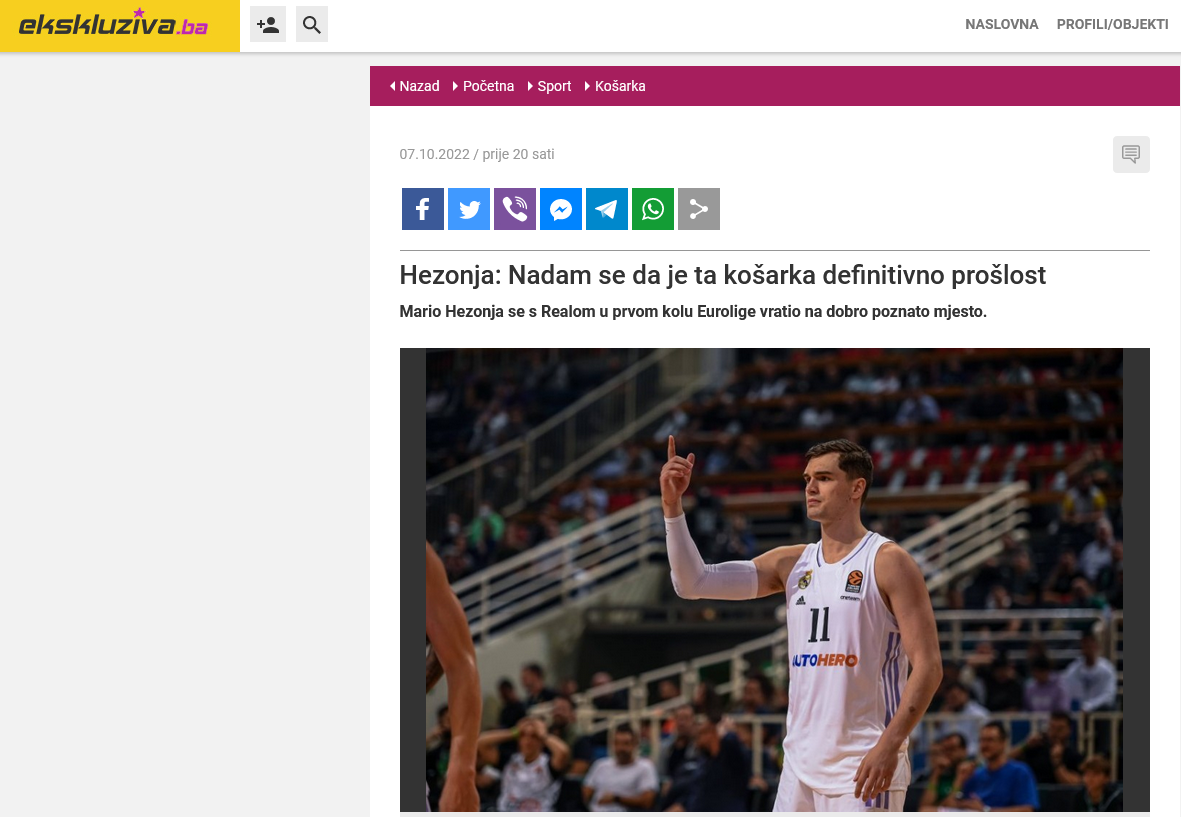Share the article via Viber

tap(514, 209)
